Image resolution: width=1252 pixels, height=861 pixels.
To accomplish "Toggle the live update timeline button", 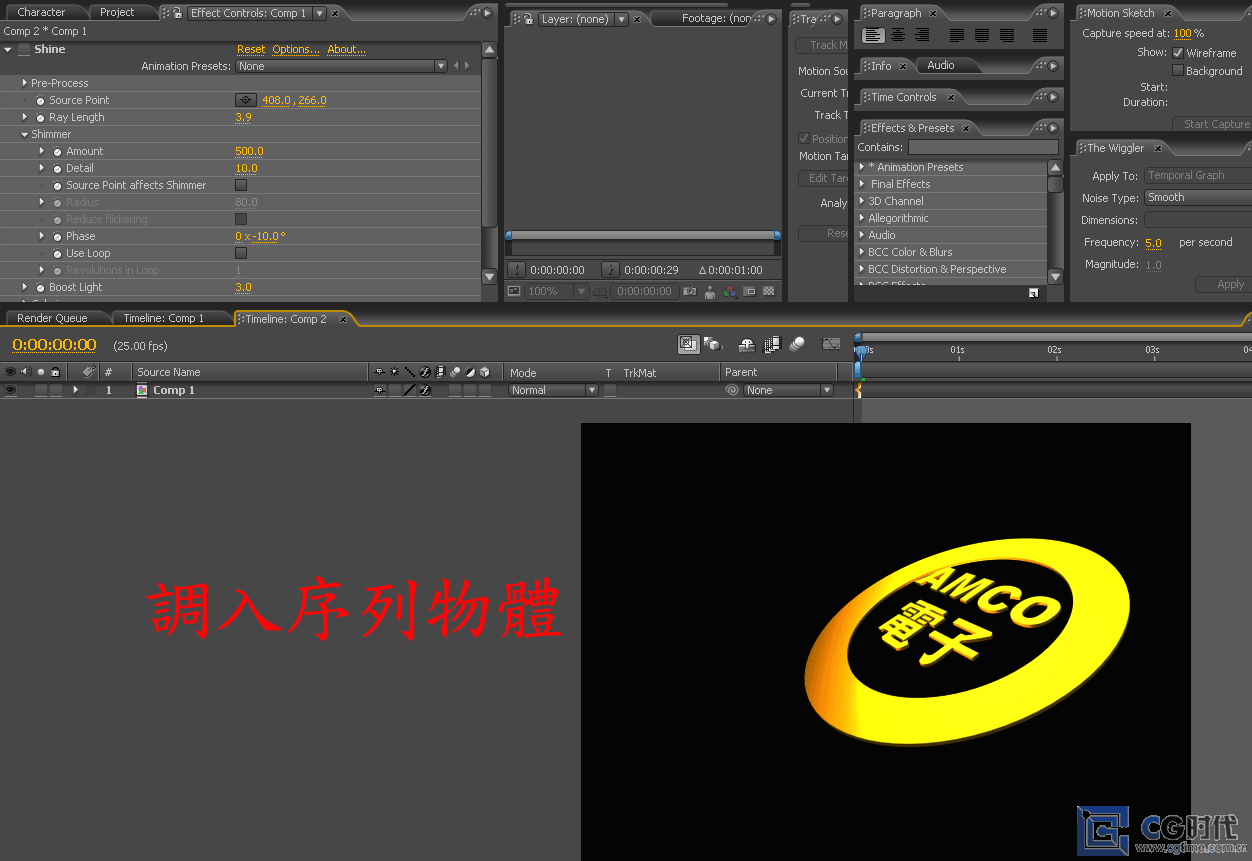I will point(688,344).
